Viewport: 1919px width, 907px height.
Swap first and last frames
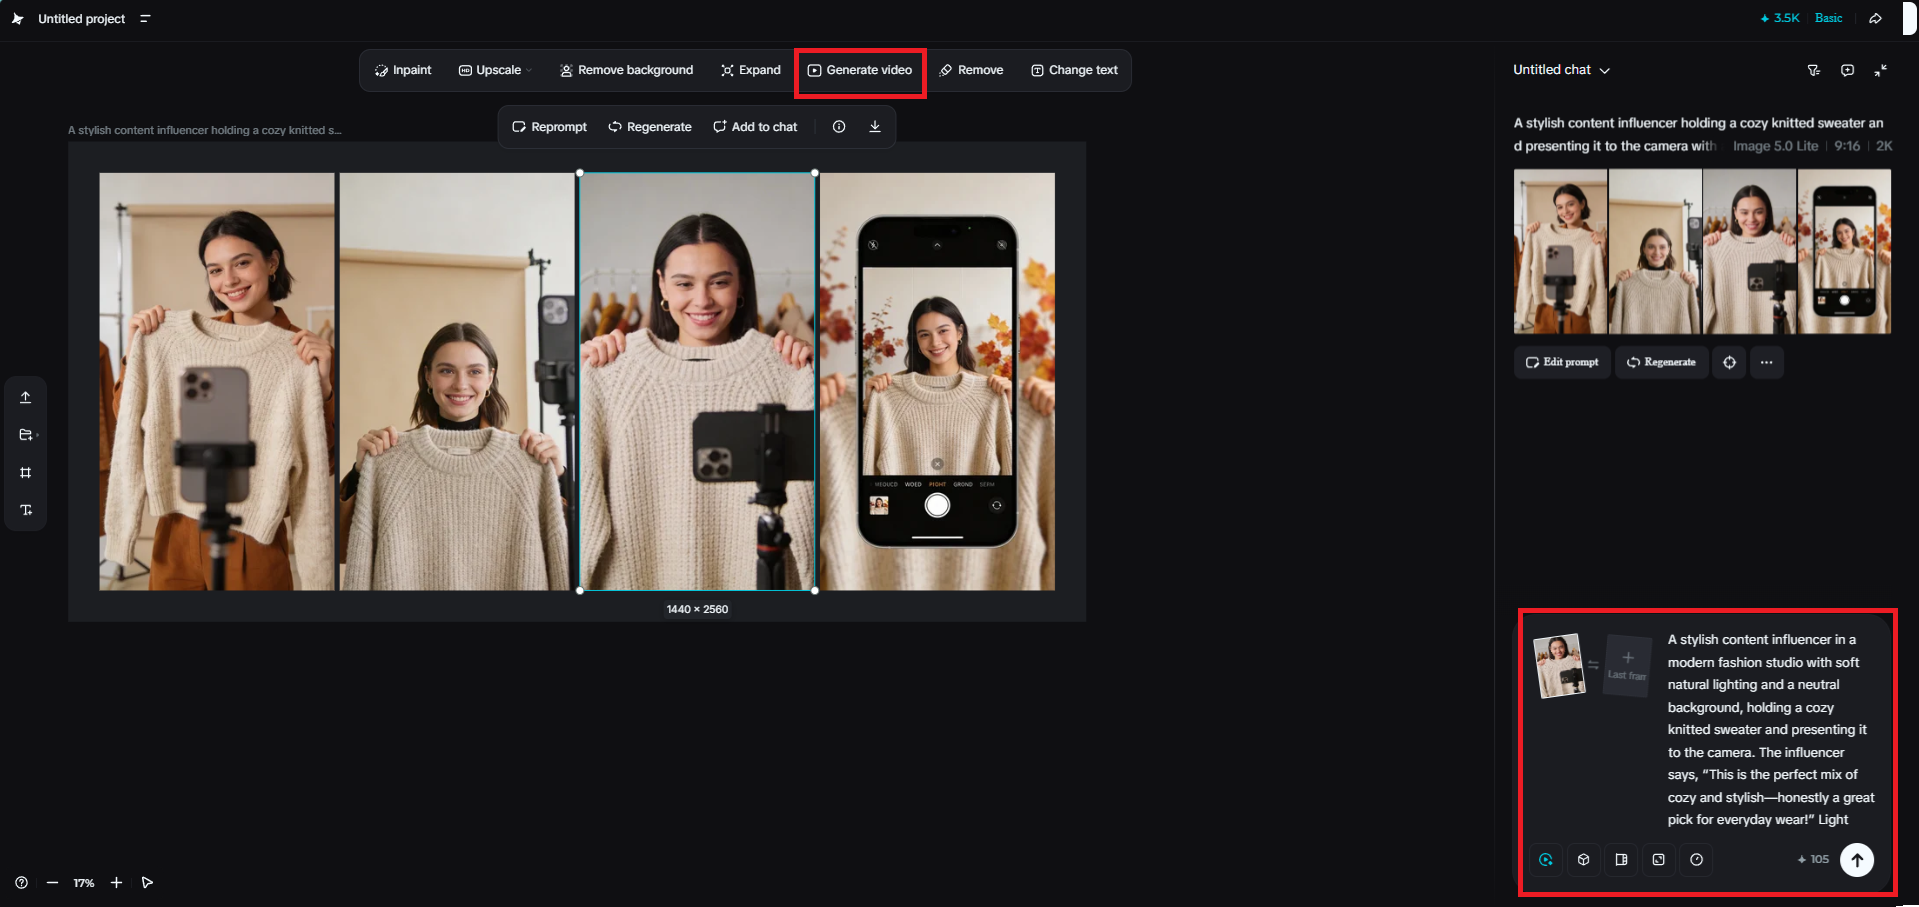coord(1594,665)
